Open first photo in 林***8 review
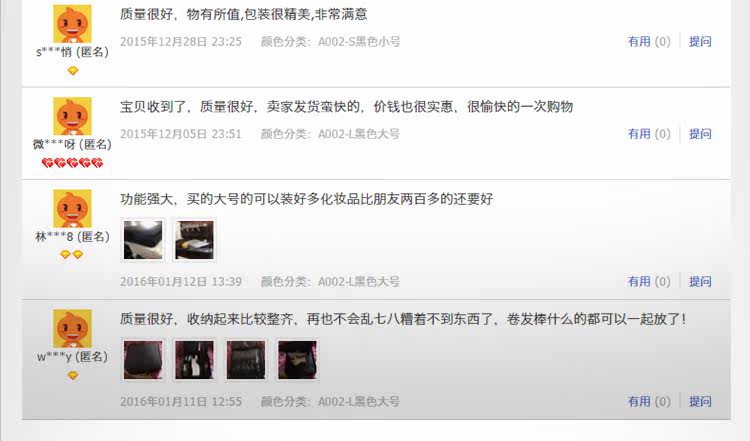This screenshot has width=750, height=441. (x=143, y=240)
